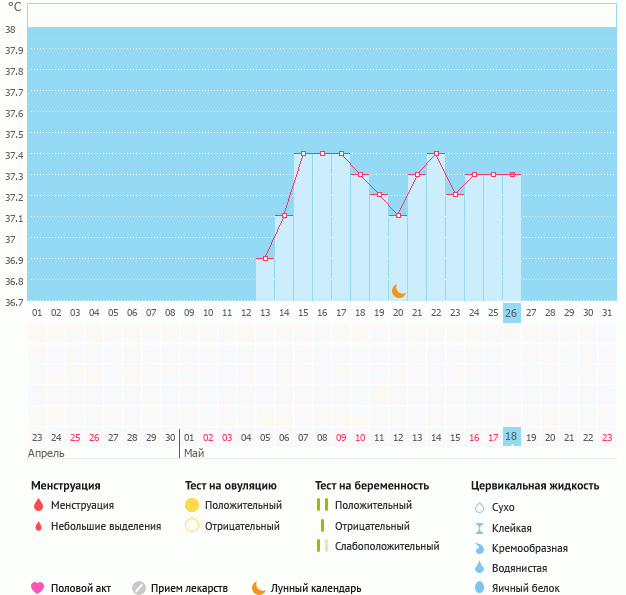This screenshot has width=626, height=595.
Task: Choose the yellow Положительный ovulation test icon
Action: (x=192, y=506)
